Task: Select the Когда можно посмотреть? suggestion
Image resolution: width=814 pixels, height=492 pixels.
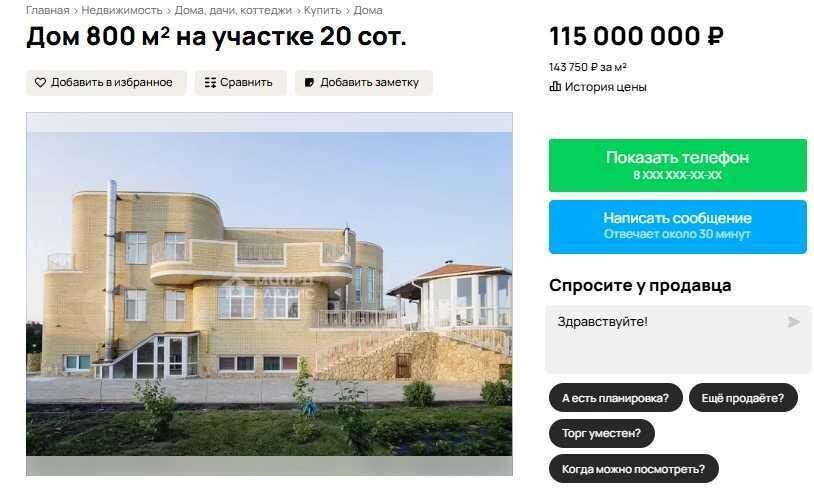Action: (634, 469)
